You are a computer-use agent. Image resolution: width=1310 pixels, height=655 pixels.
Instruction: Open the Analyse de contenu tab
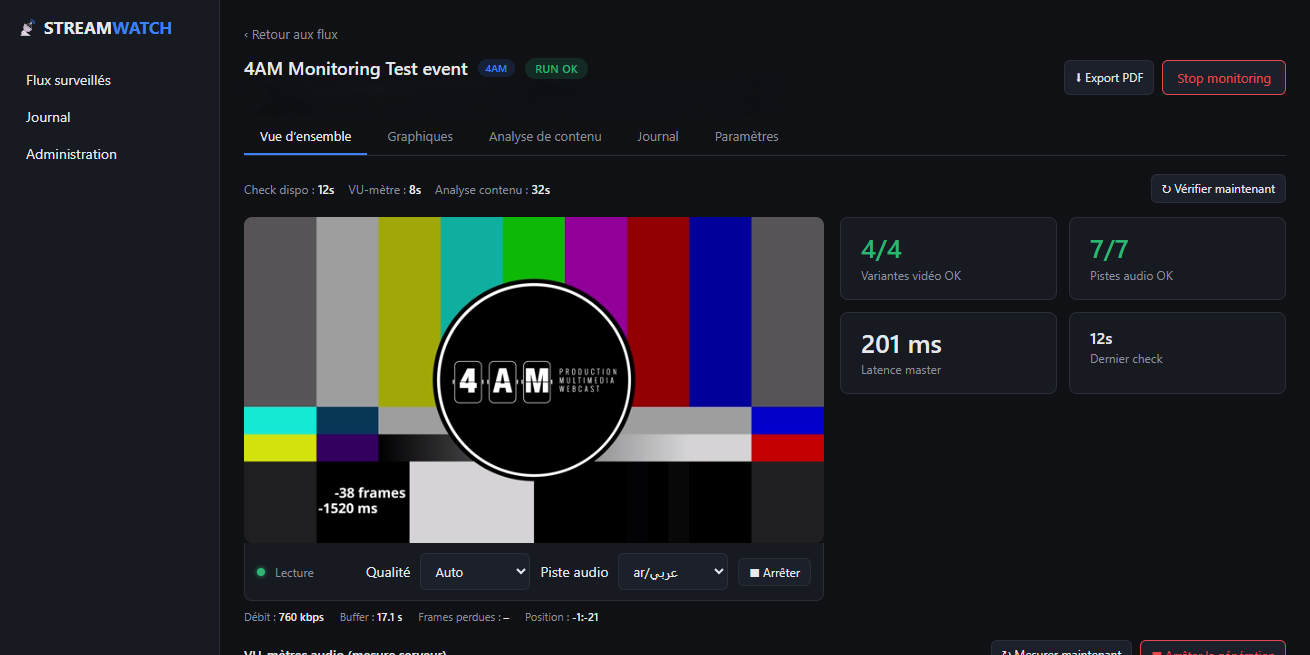[x=545, y=136]
